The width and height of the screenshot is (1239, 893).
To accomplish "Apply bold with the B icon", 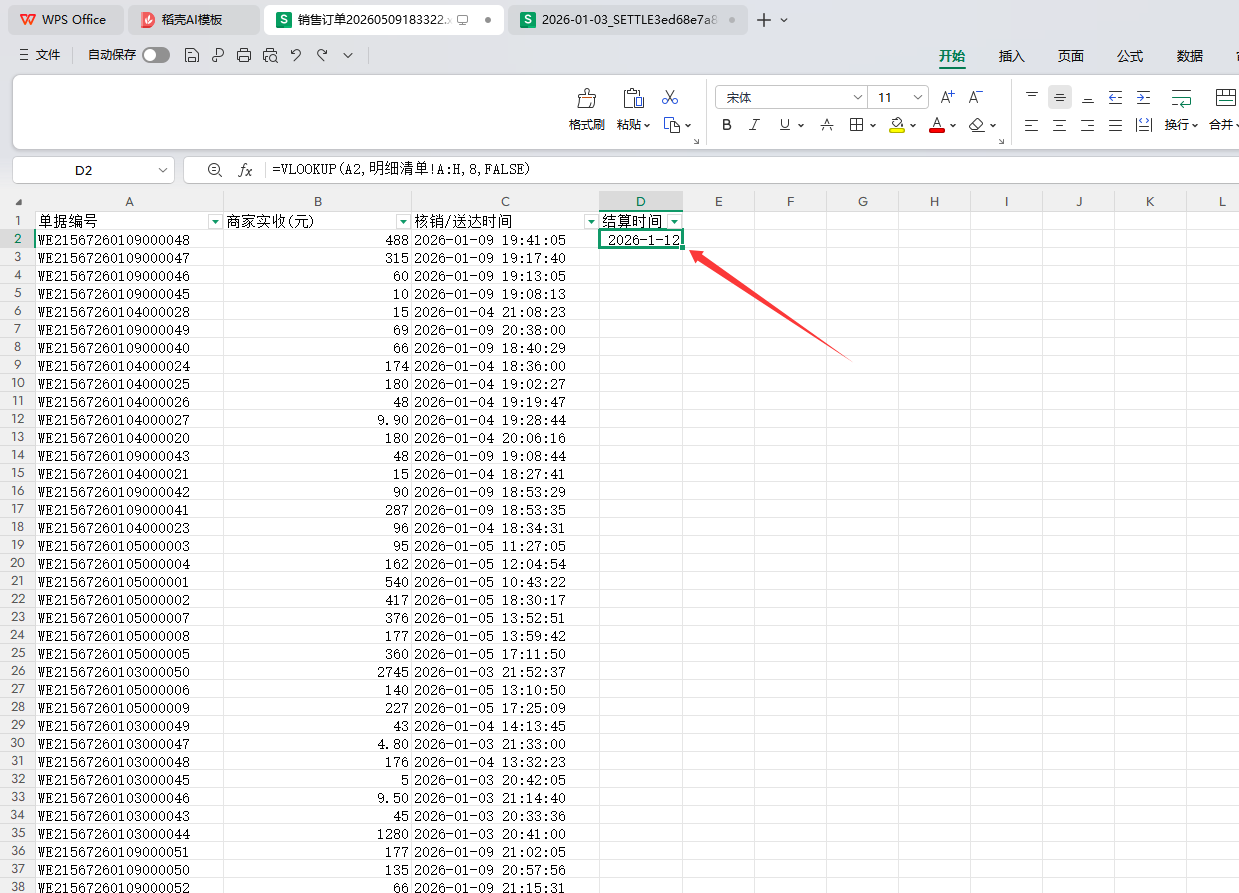I will (x=727, y=125).
